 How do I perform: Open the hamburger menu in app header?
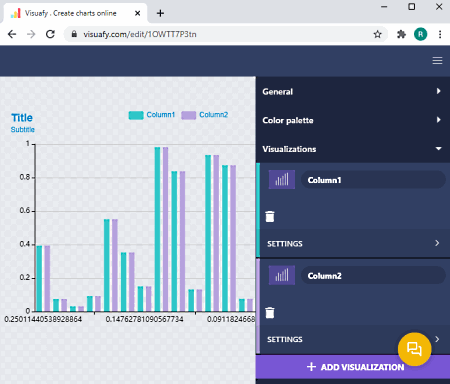[437, 61]
